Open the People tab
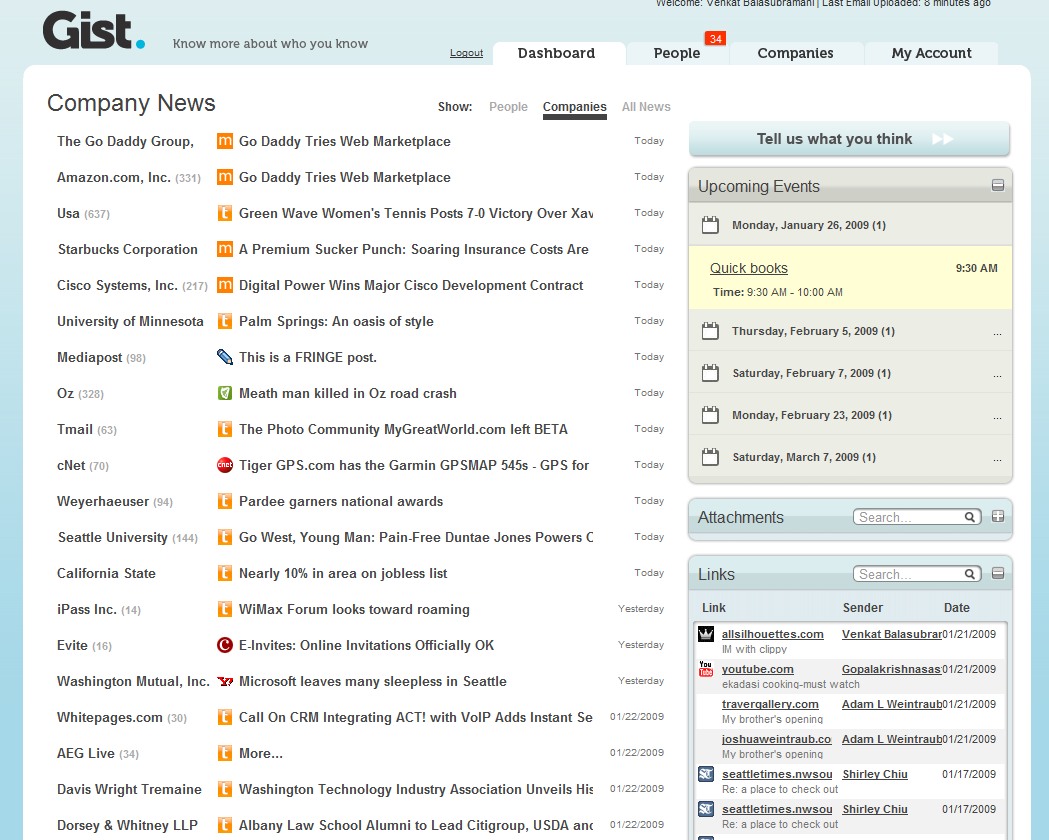The image size is (1049, 840). (677, 54)
